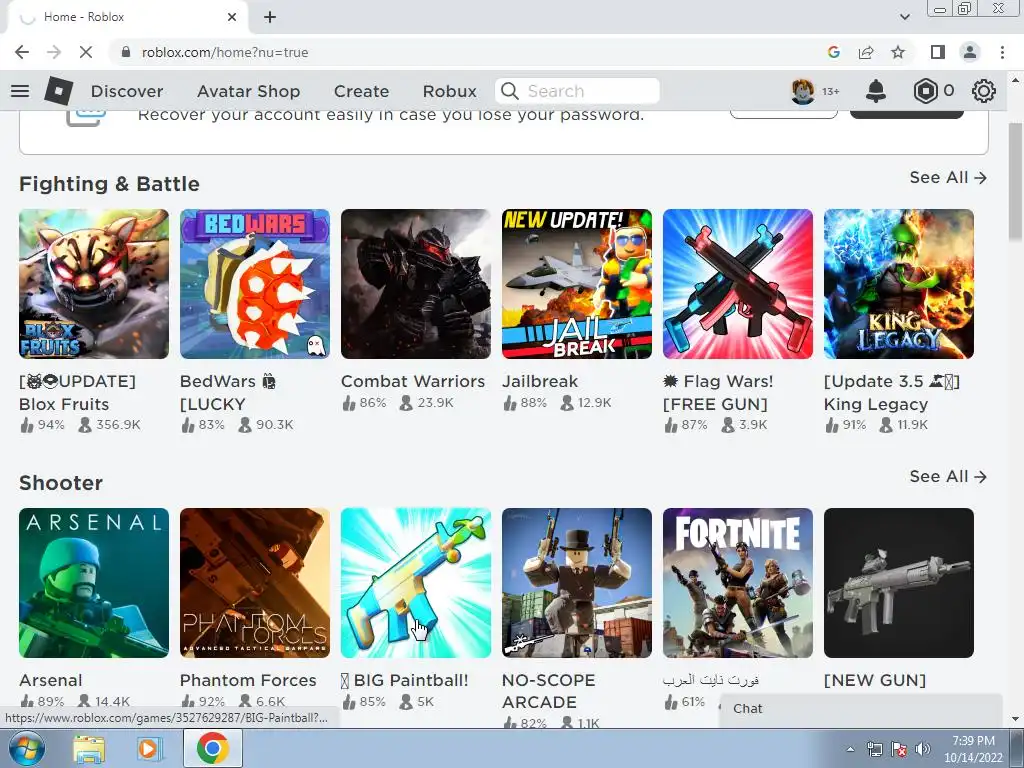This screenshot has width=1024, height=768.
Task: Click the Chrome taskbar icon
Action: point(212,748)
